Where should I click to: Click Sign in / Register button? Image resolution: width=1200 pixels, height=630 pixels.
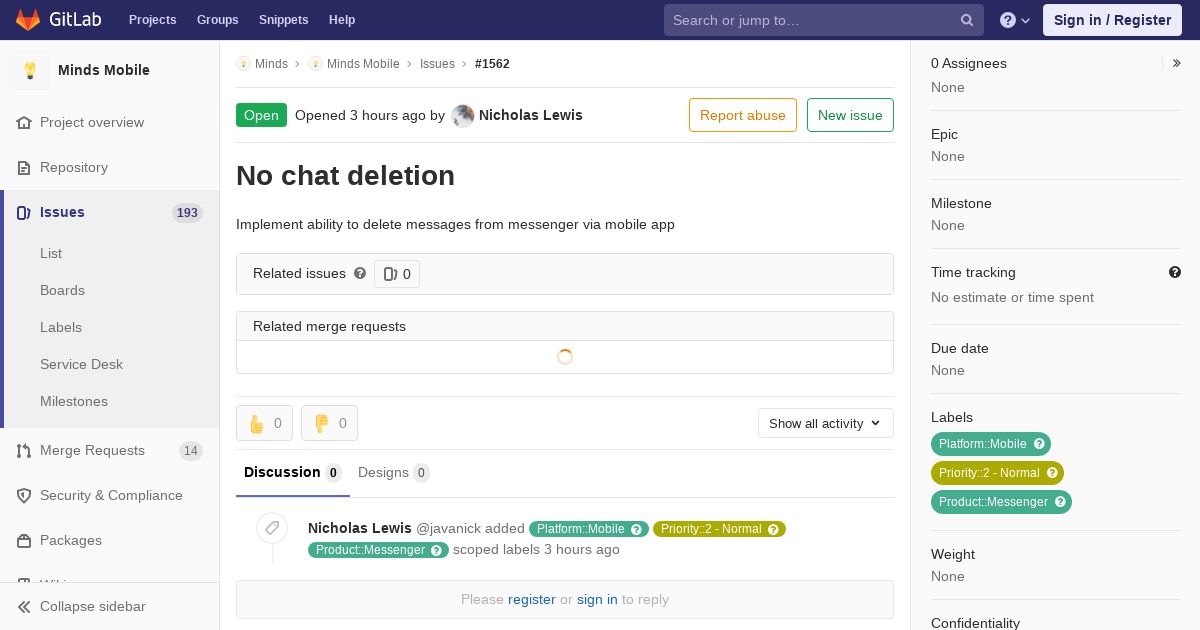(1112, 20)
